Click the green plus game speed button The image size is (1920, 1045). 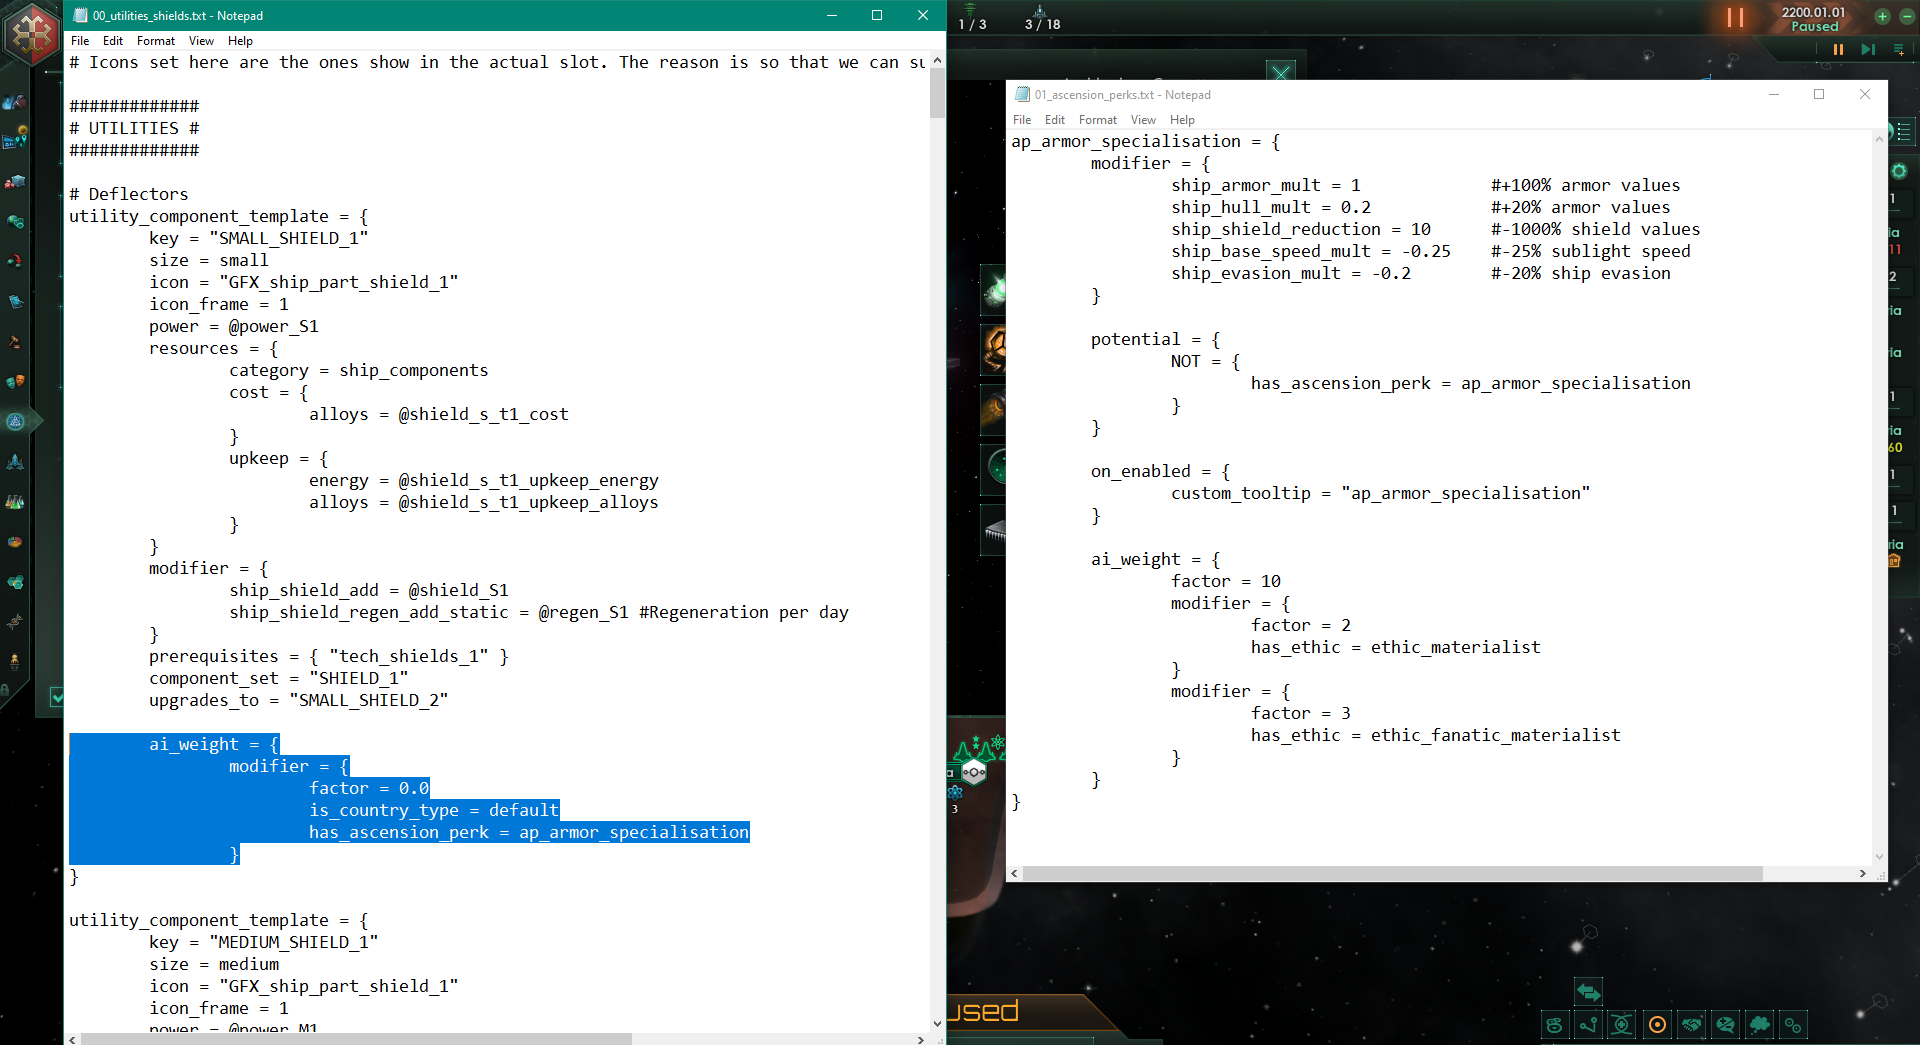pyautogui.click(x=1882, y=16)
